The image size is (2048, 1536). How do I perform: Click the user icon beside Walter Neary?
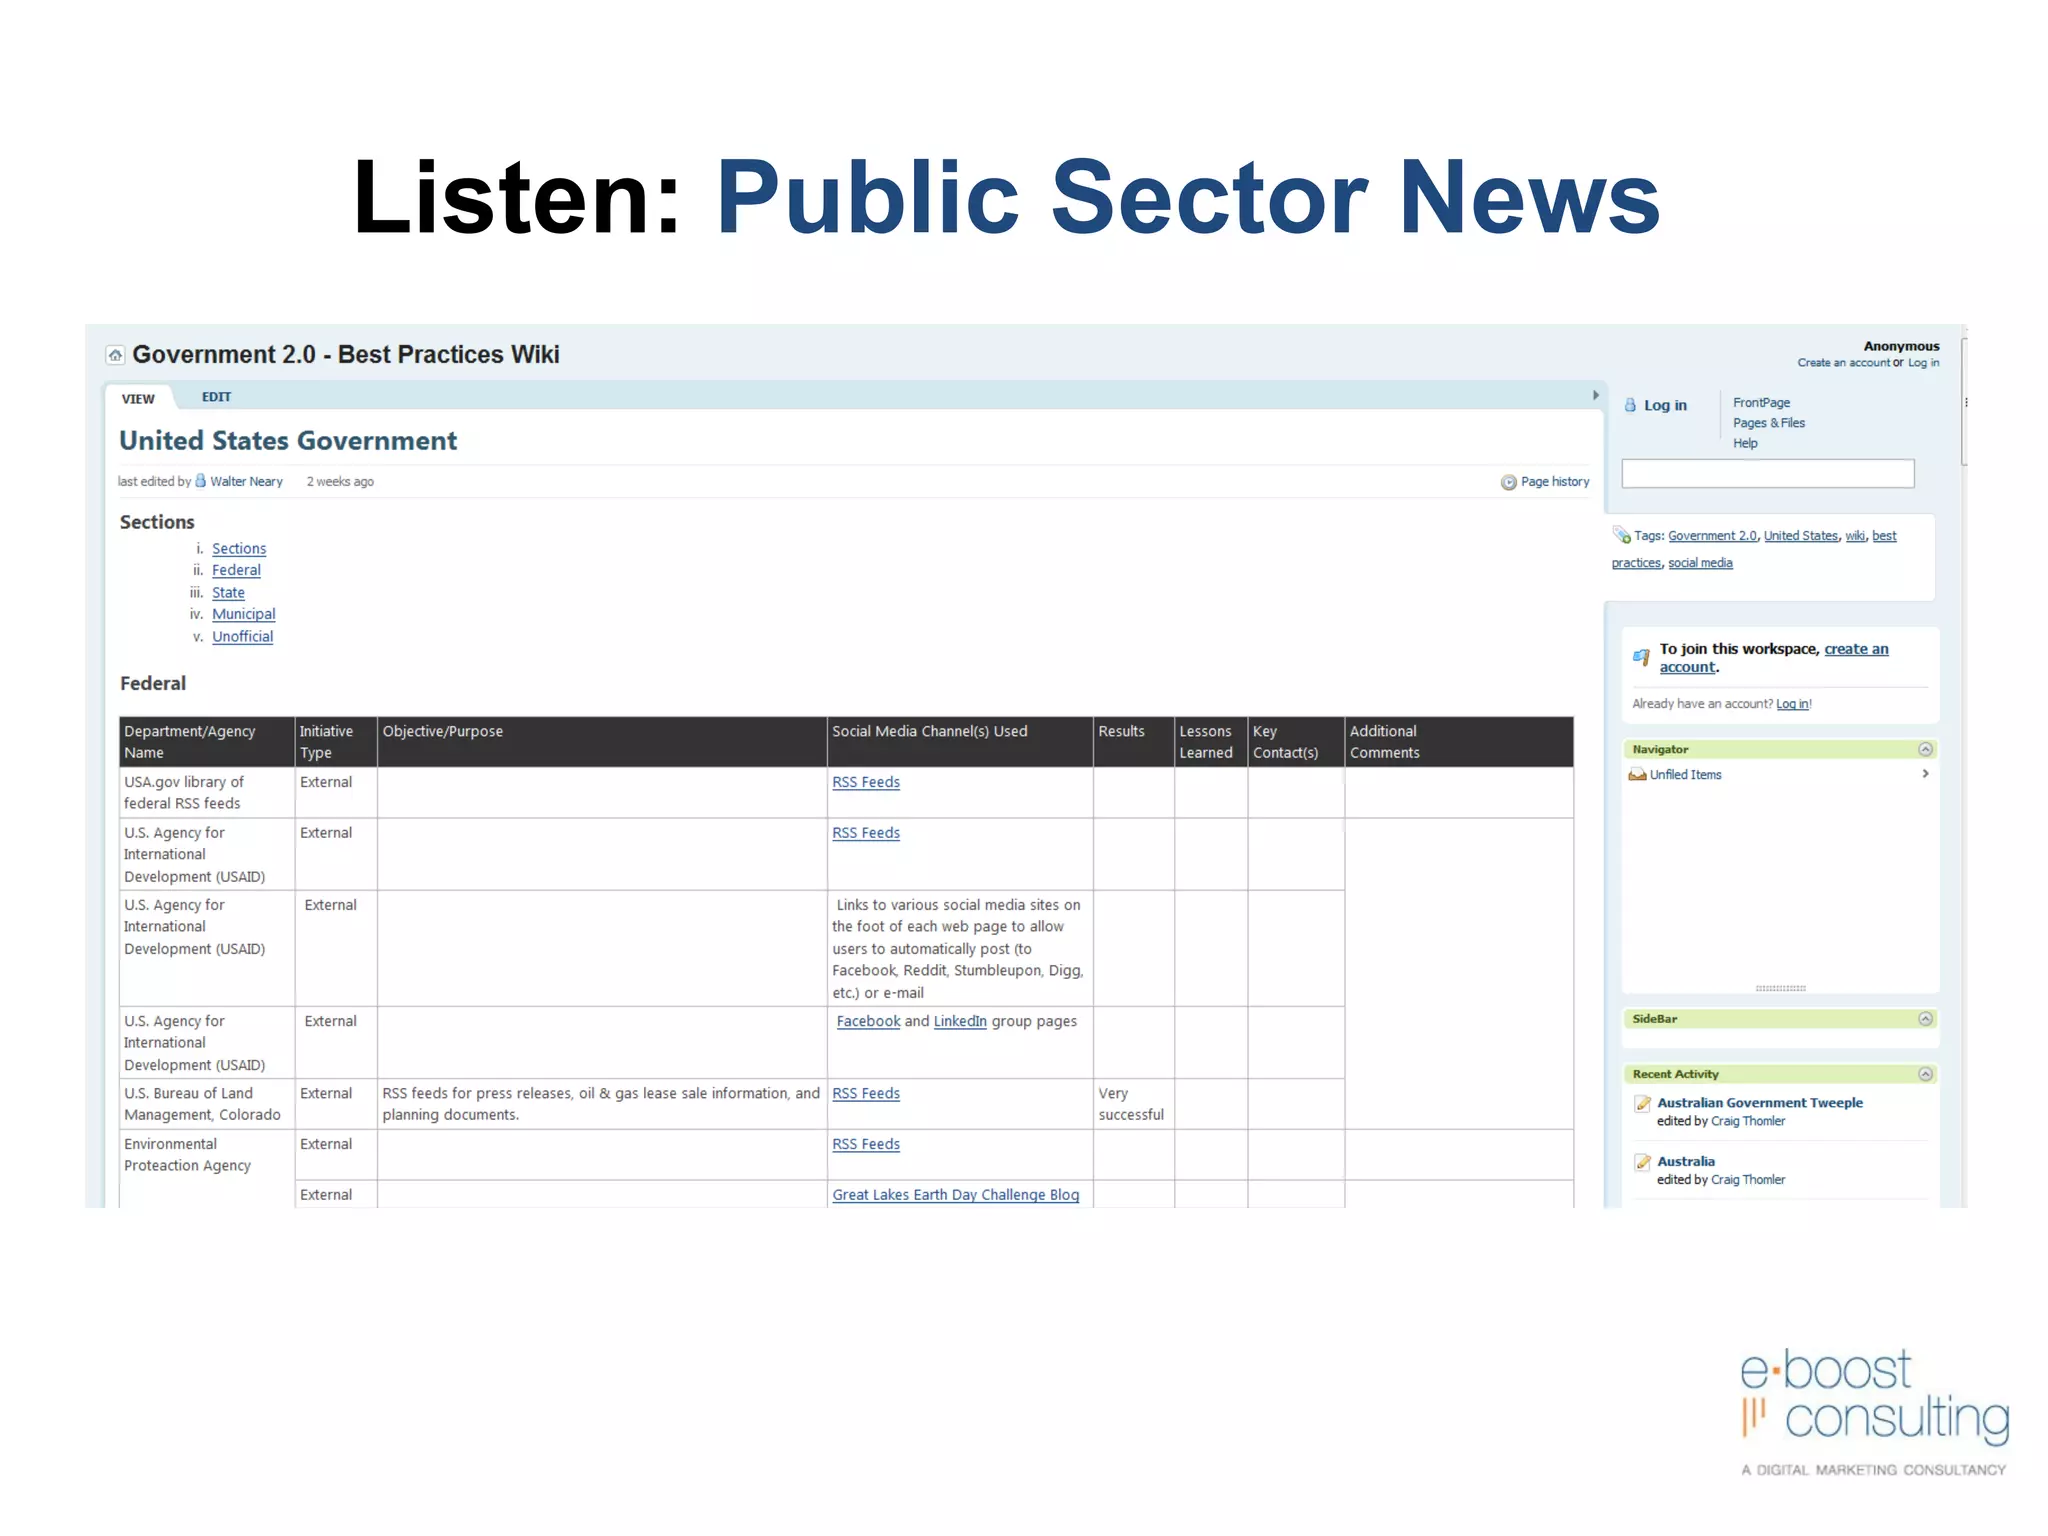click(x=201, y=481)
